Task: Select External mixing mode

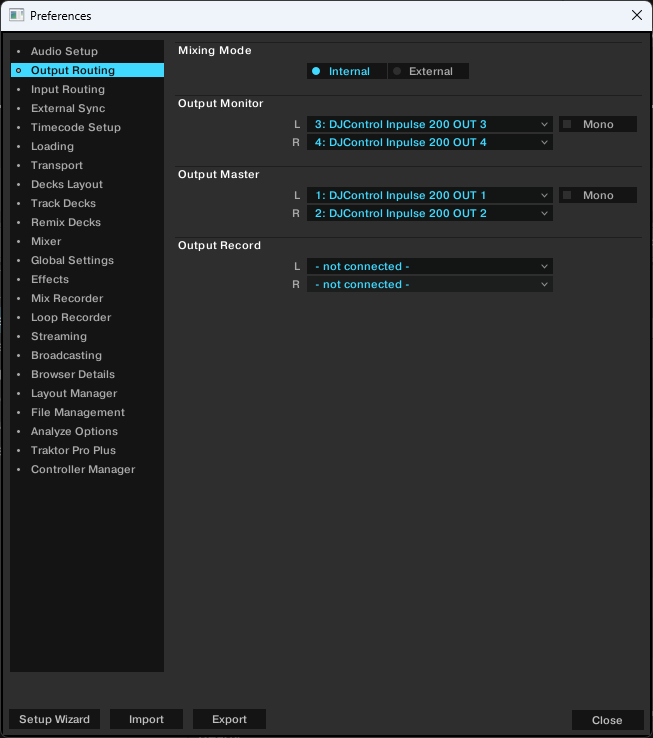Action: click(428, 71)
